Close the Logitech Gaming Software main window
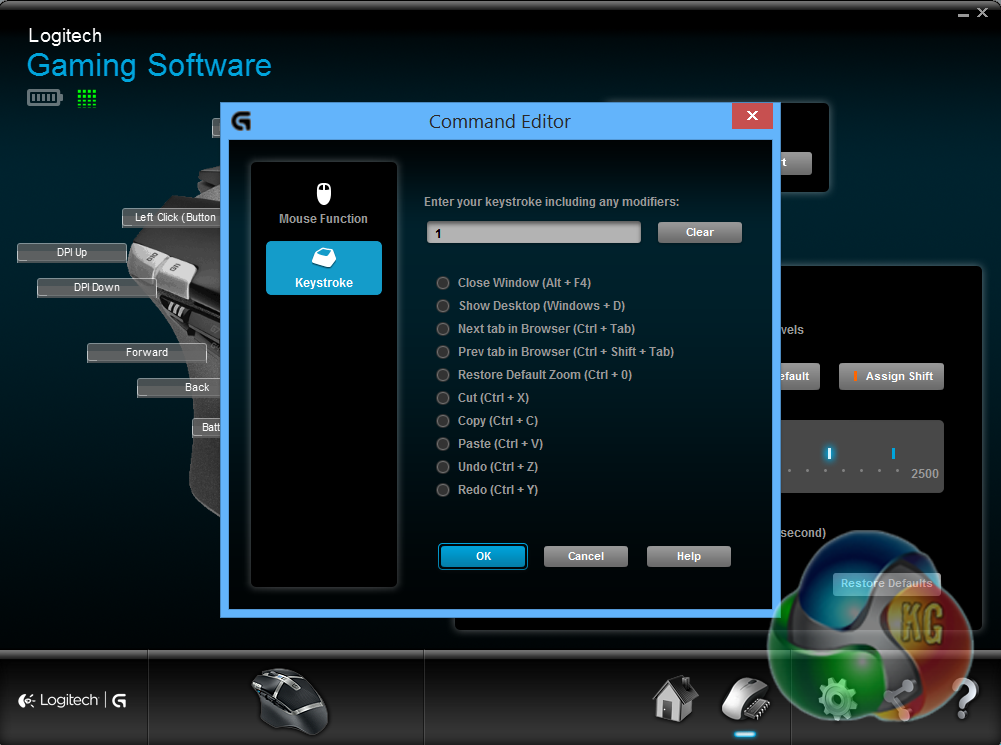 tap(982, 13)
